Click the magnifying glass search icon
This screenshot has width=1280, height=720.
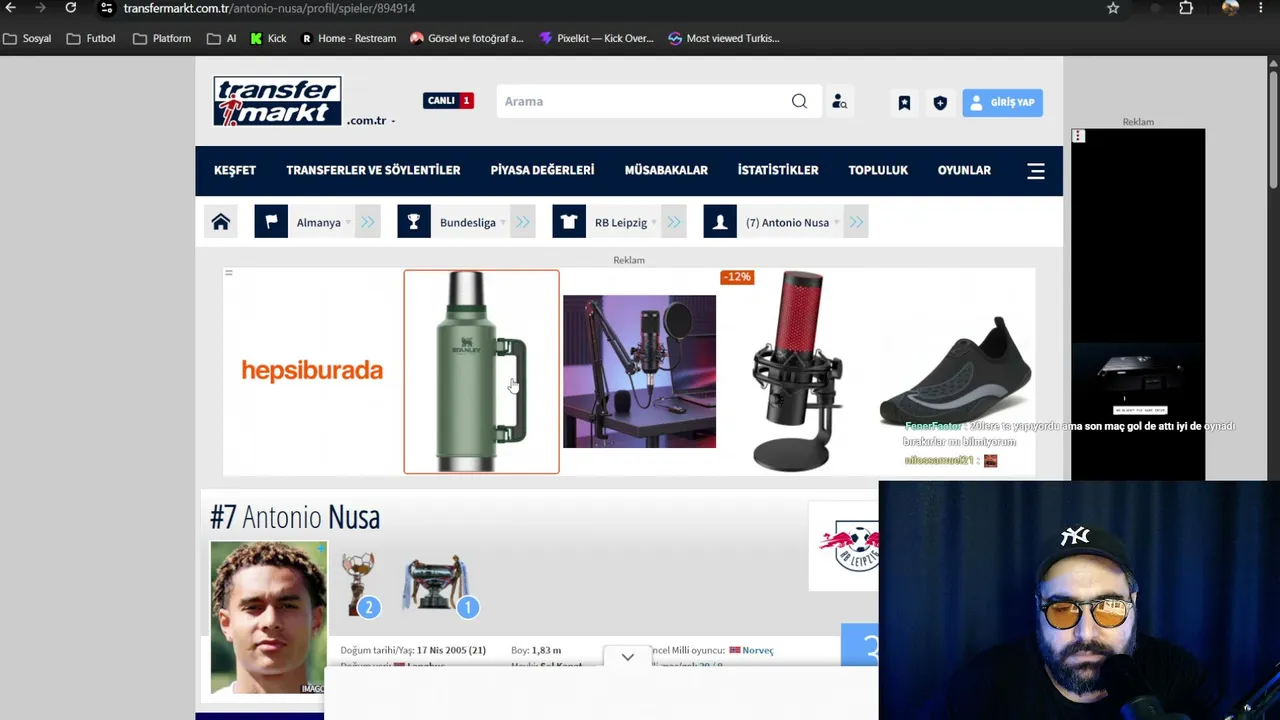[799, 101]
